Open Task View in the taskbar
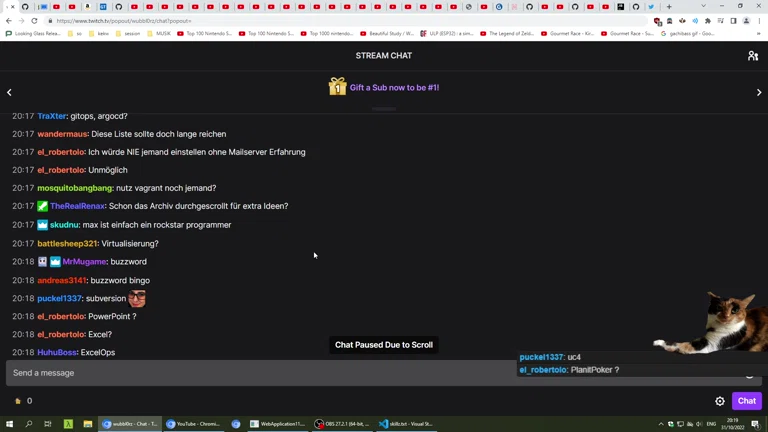The height and width of the screenshot is (432, 768). 48,424
